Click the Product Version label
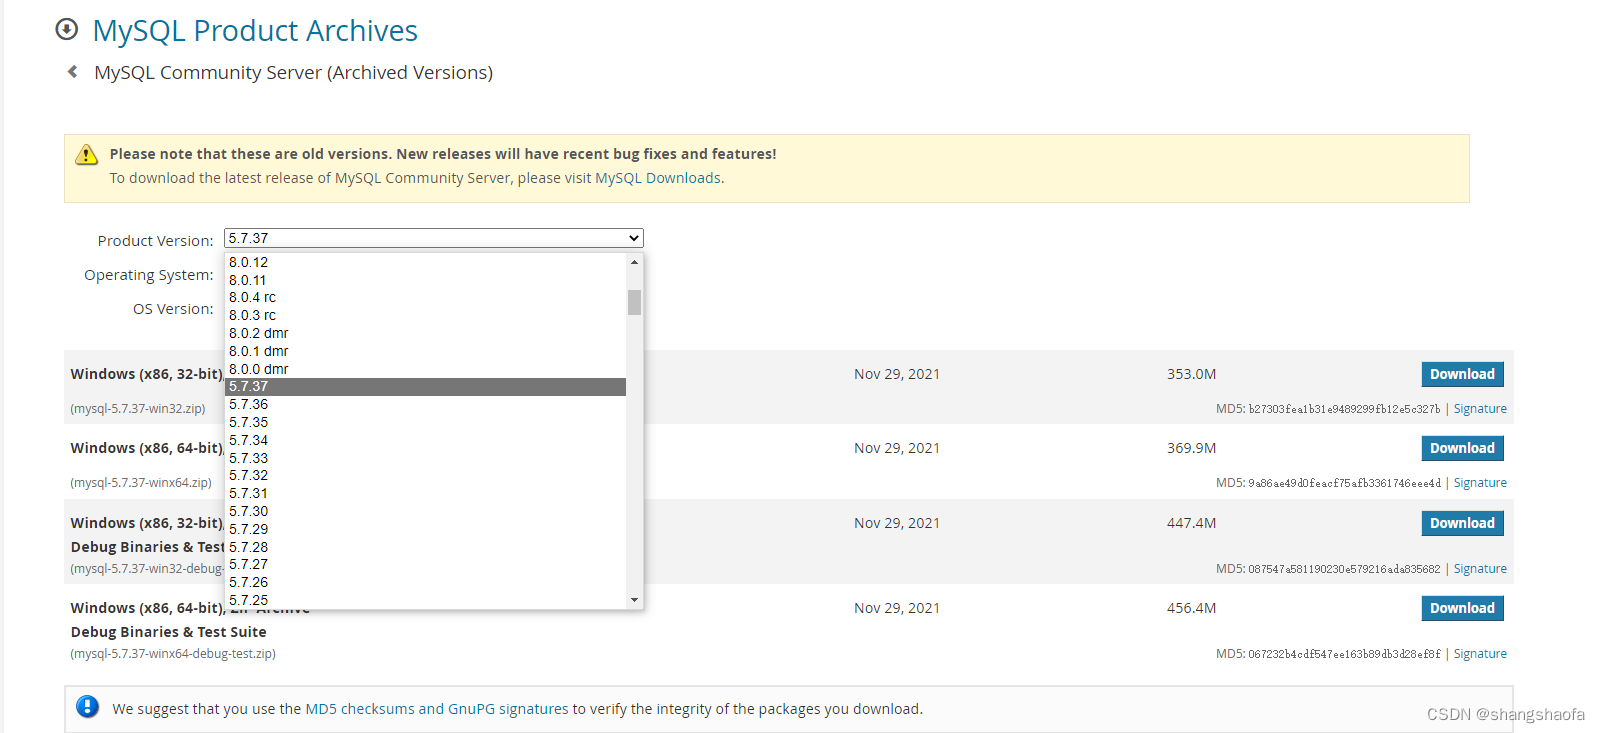This screenshot has width=1600, height=733. tap(155, 241)
